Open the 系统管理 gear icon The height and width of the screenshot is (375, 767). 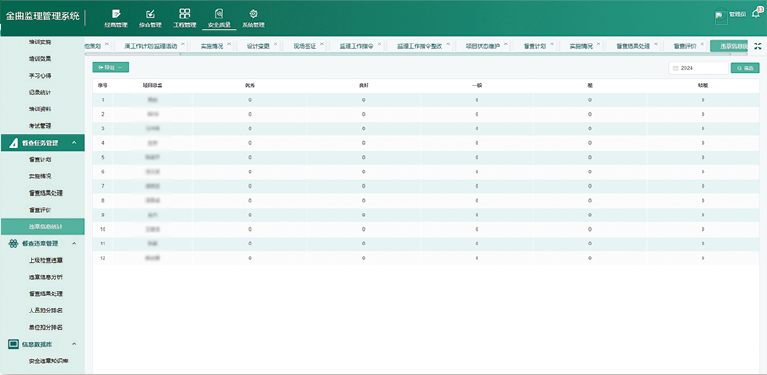click(x=253, y=18)
